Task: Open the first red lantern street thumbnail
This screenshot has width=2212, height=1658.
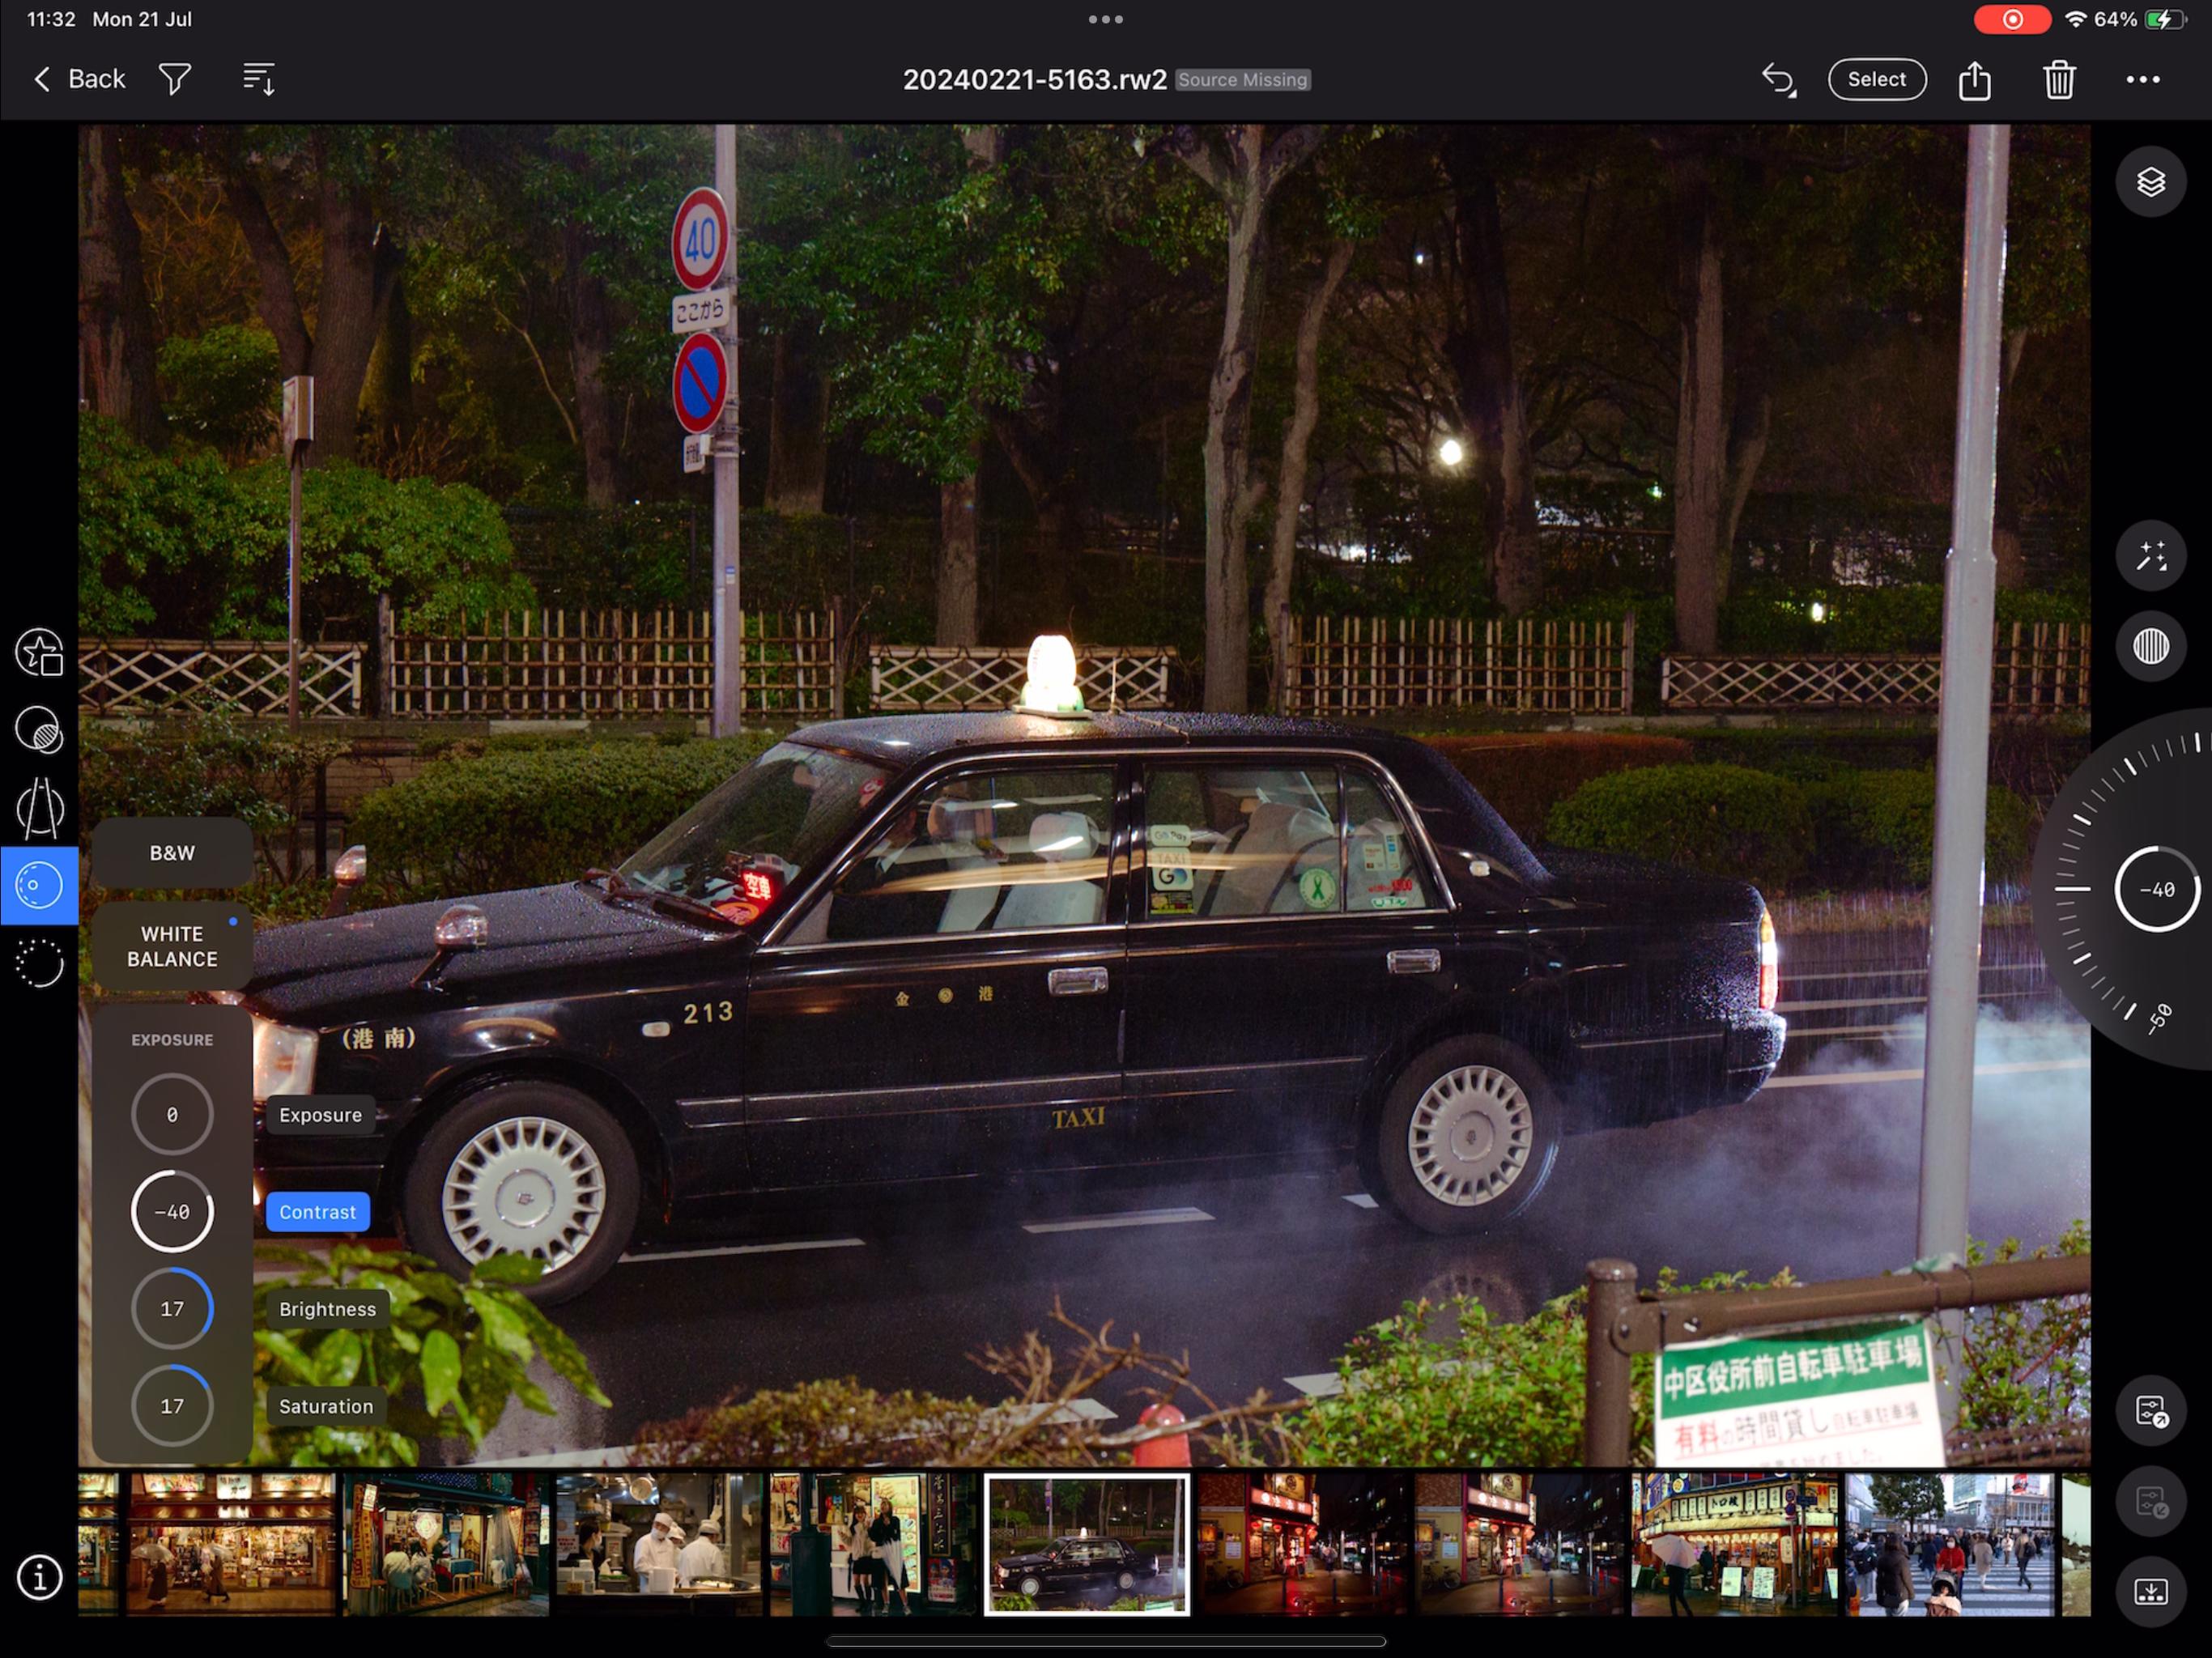Action: [1302, 1543]
